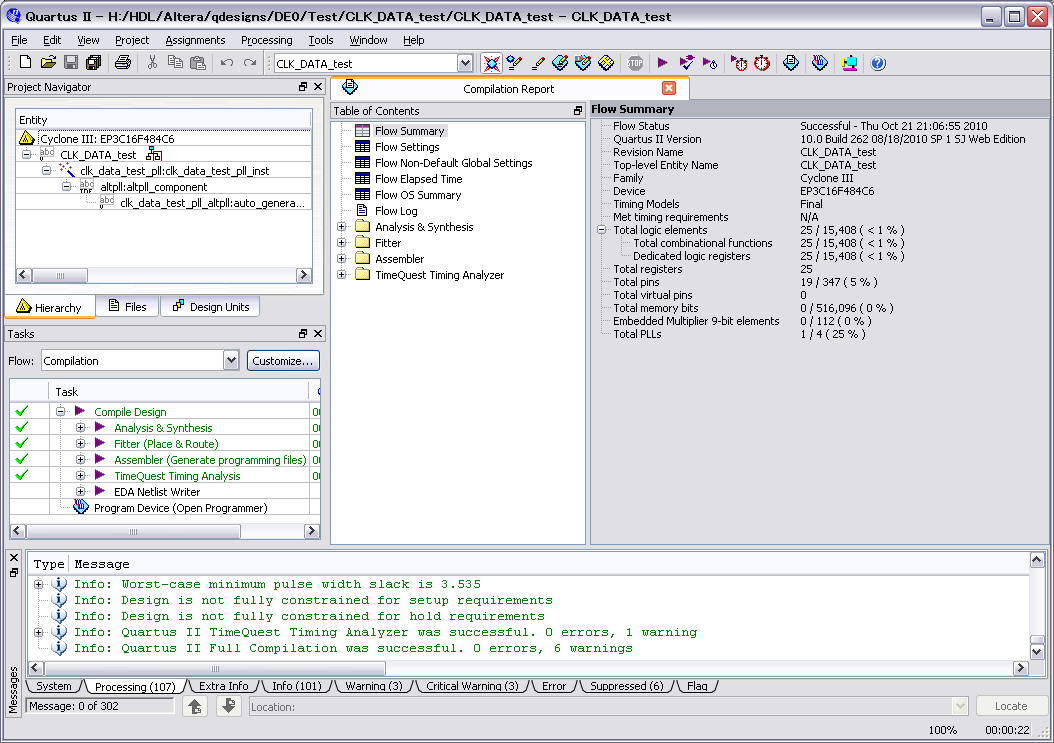Open the Tools menu
The image size is (1054, 743).
tap(321, 40)
